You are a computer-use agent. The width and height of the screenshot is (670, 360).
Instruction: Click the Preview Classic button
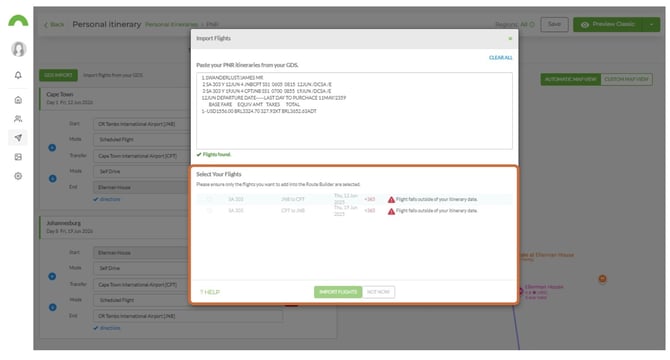[609, 25]
